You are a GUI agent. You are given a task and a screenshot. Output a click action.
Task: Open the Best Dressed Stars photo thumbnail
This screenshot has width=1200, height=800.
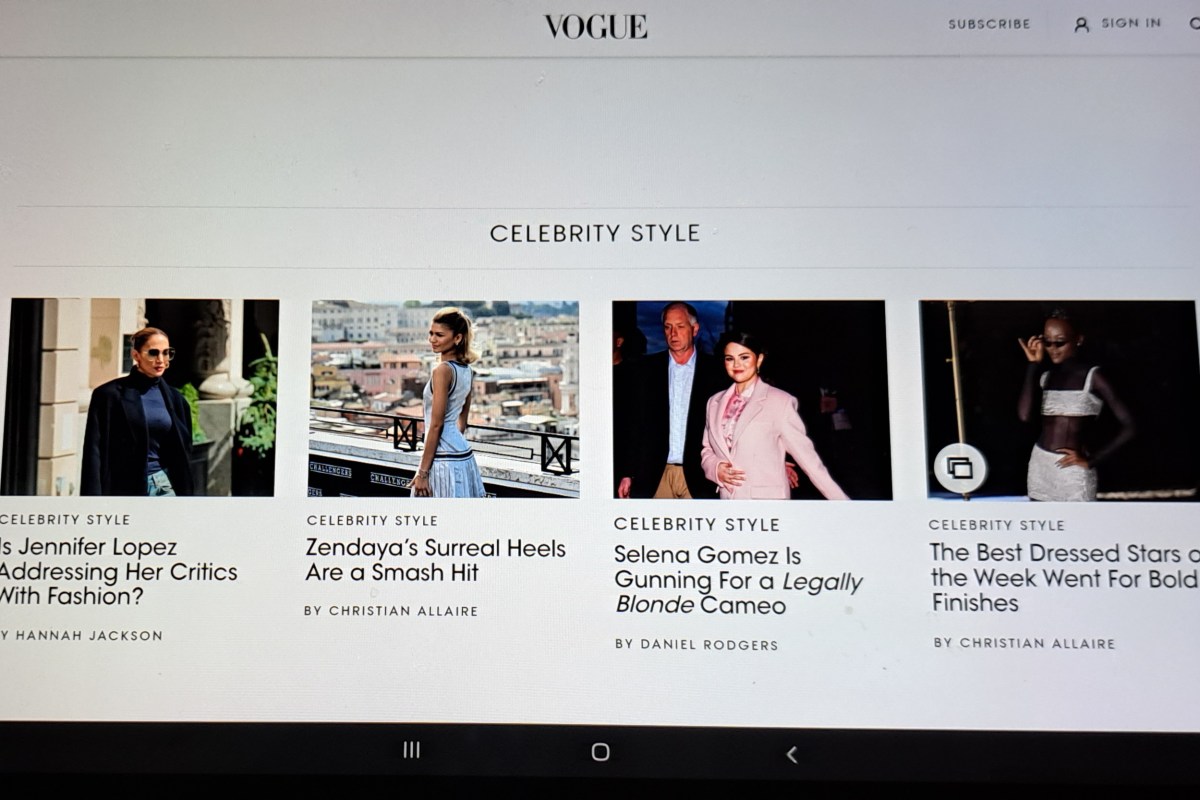(x=1060, y=400)
